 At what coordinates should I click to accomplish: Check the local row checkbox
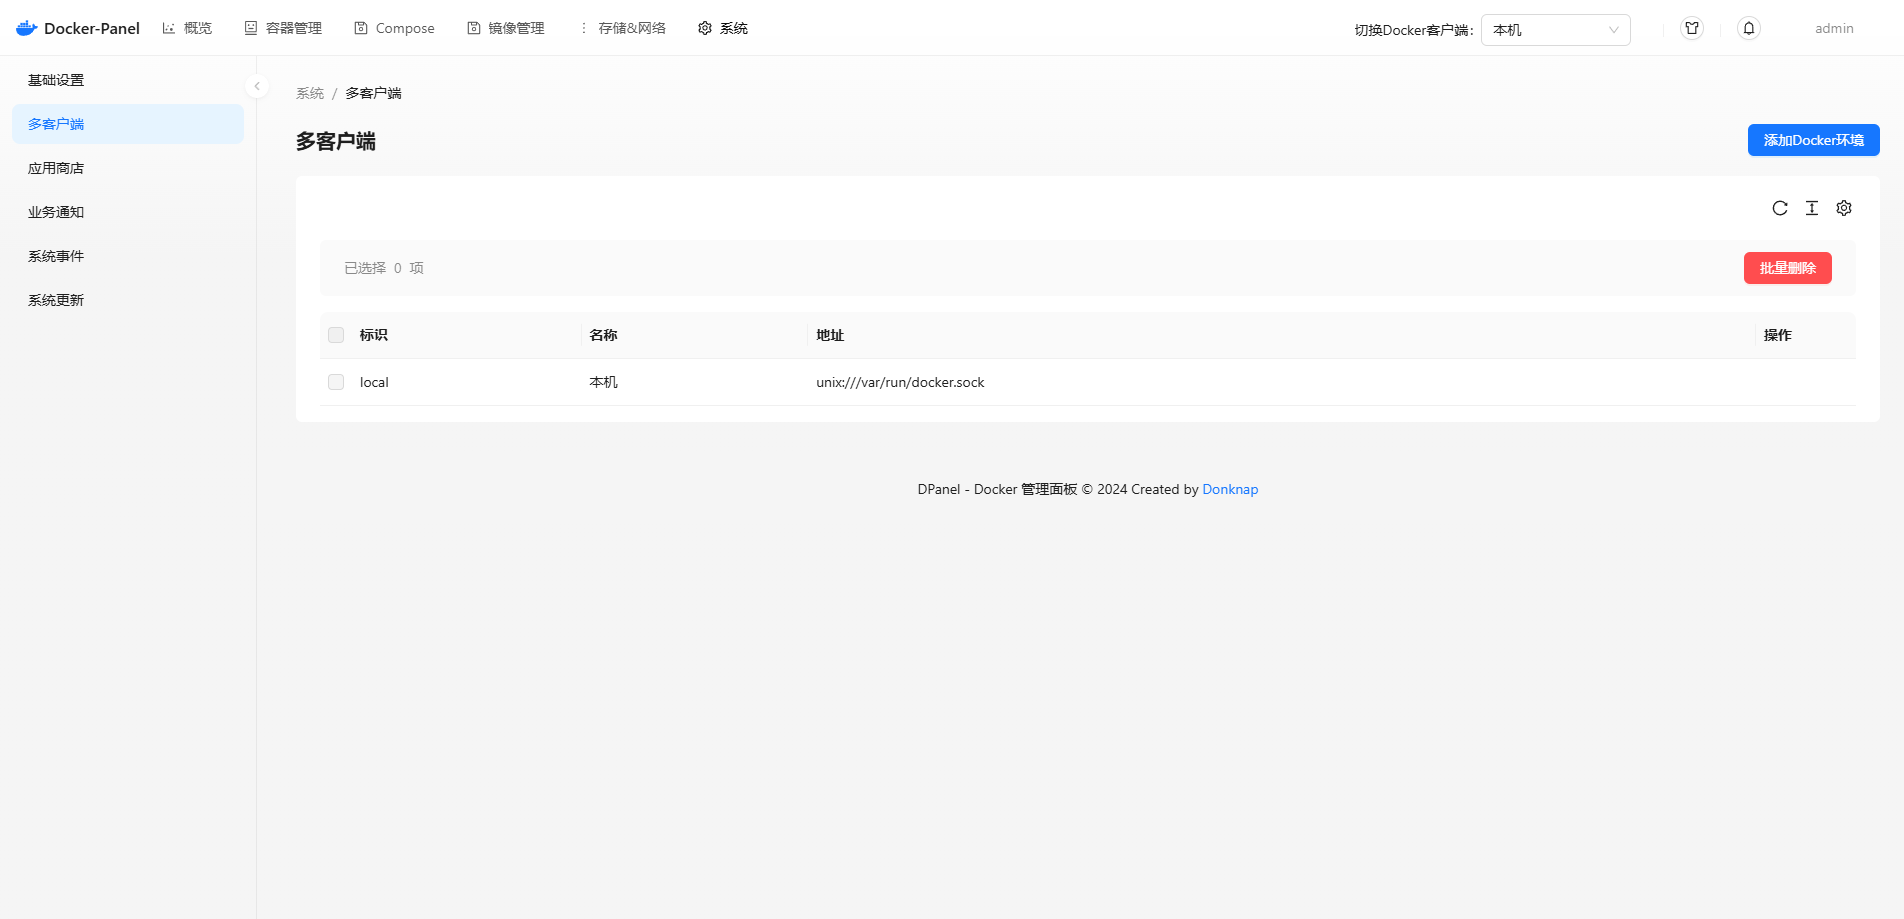point(336,382)
